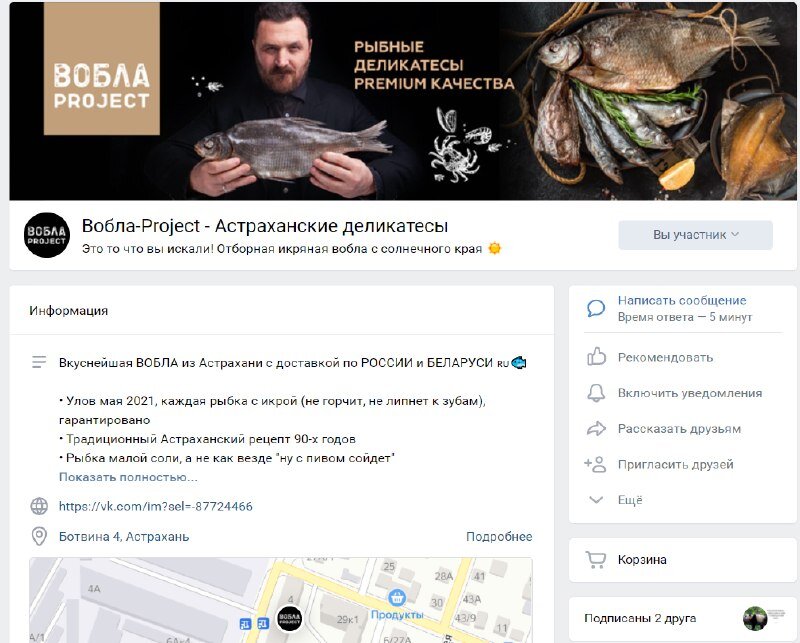
Task: Click the Вобла Project group avatar
Action: pyautogui.click(x=47, y=235)
